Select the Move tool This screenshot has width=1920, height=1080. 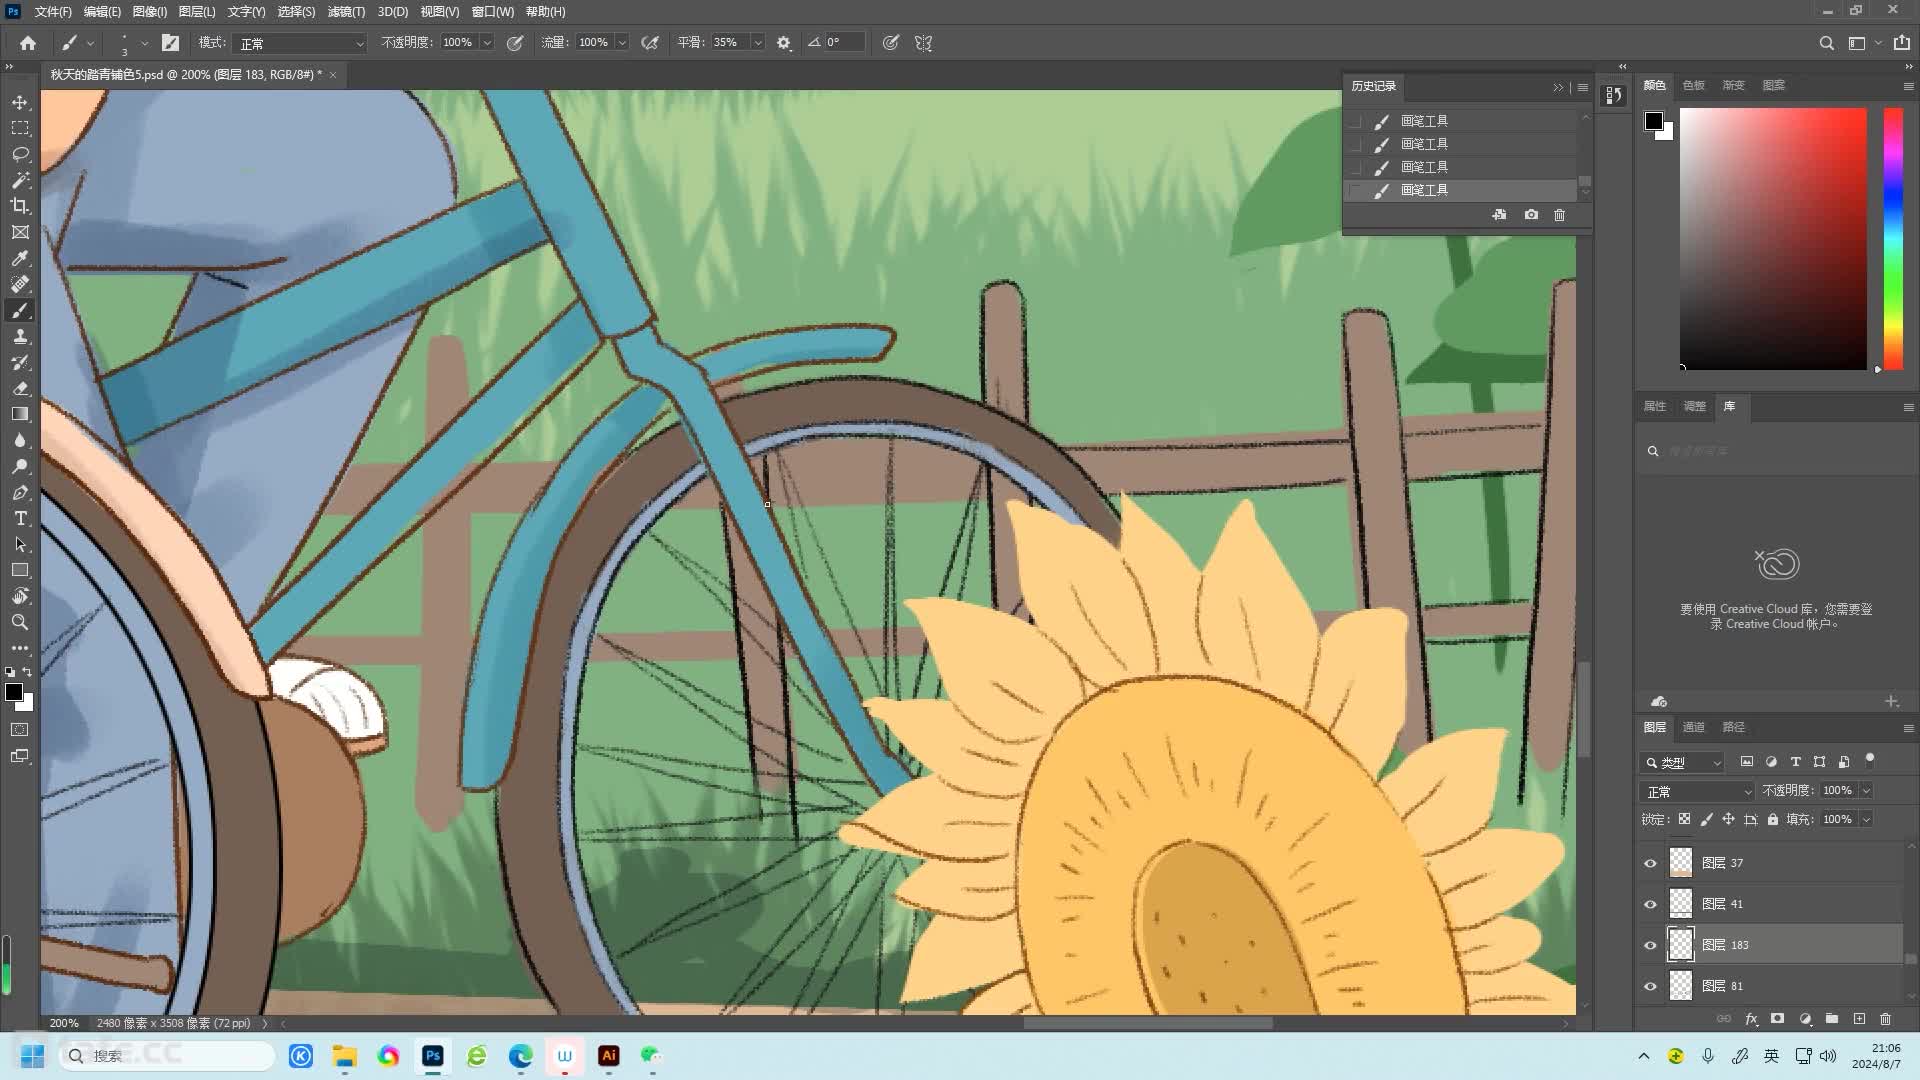coord(20,102)
